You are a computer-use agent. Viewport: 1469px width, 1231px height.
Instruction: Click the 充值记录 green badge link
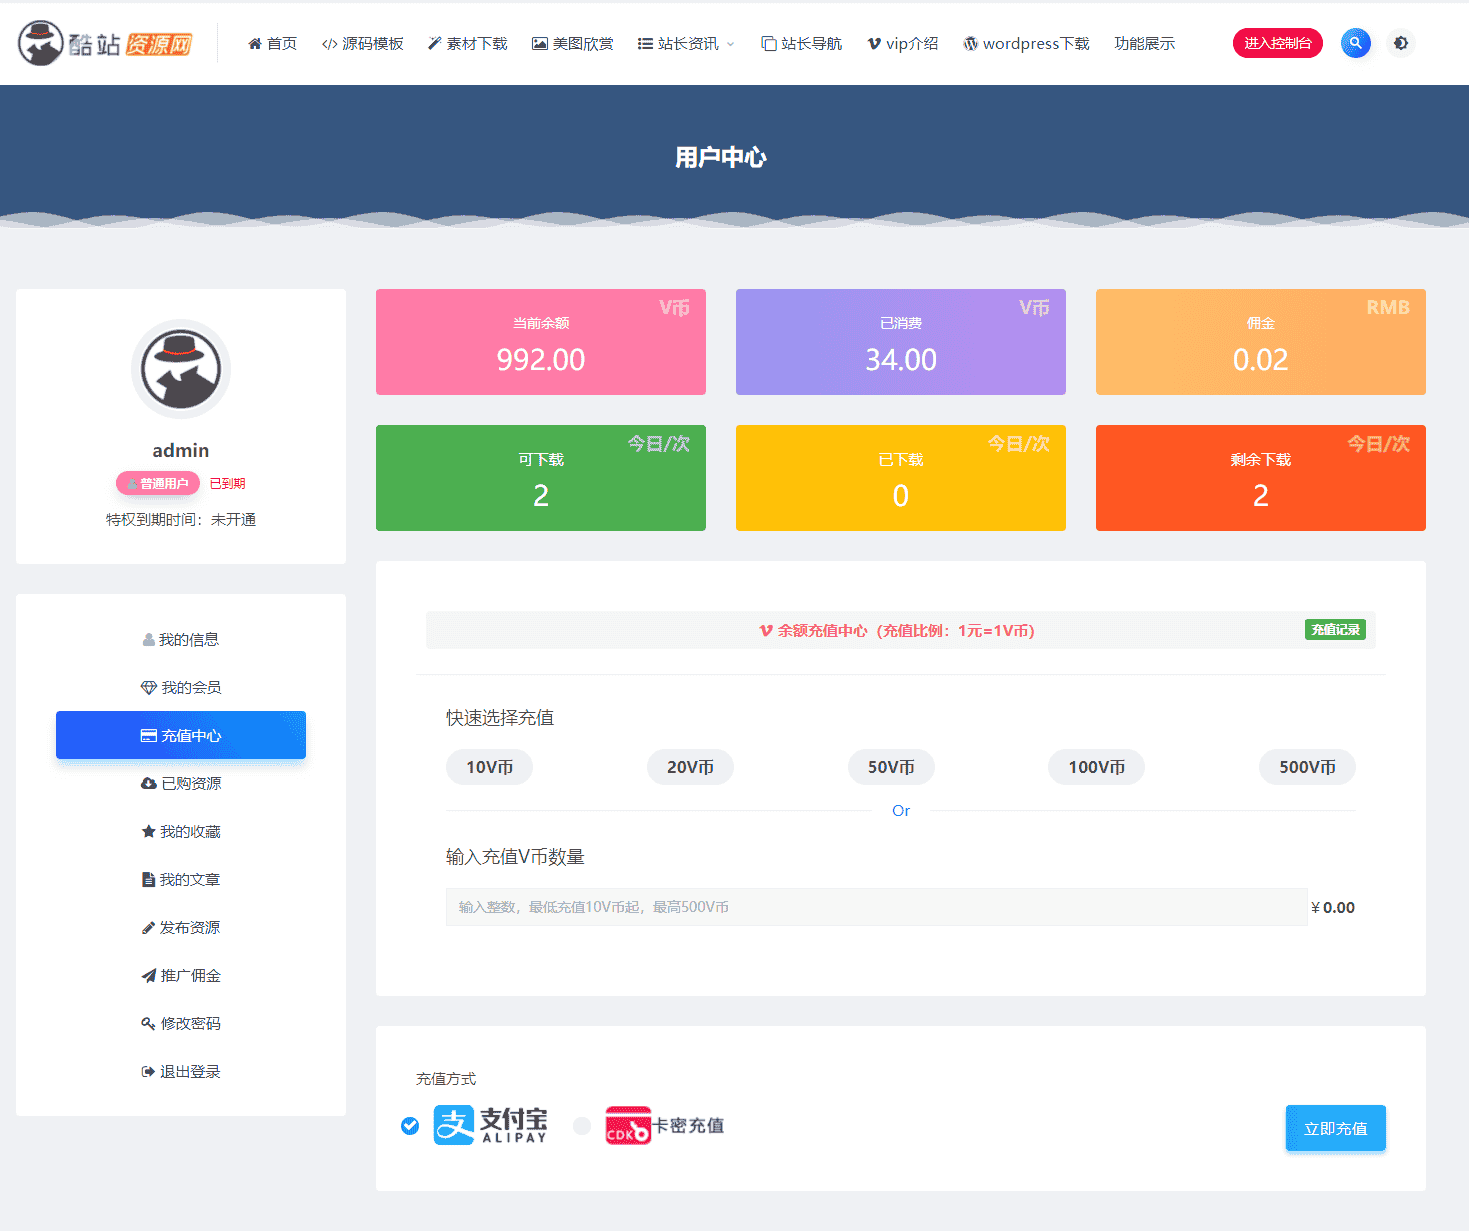pyautogui.click(x=1335, y=630)
